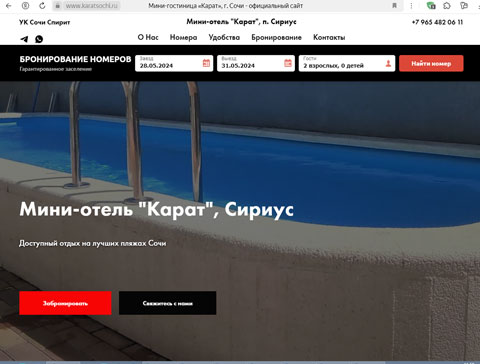Viewport: 480px width, 364px height.
Task: Open the Бронирование menu item
Action: point(277,37)
